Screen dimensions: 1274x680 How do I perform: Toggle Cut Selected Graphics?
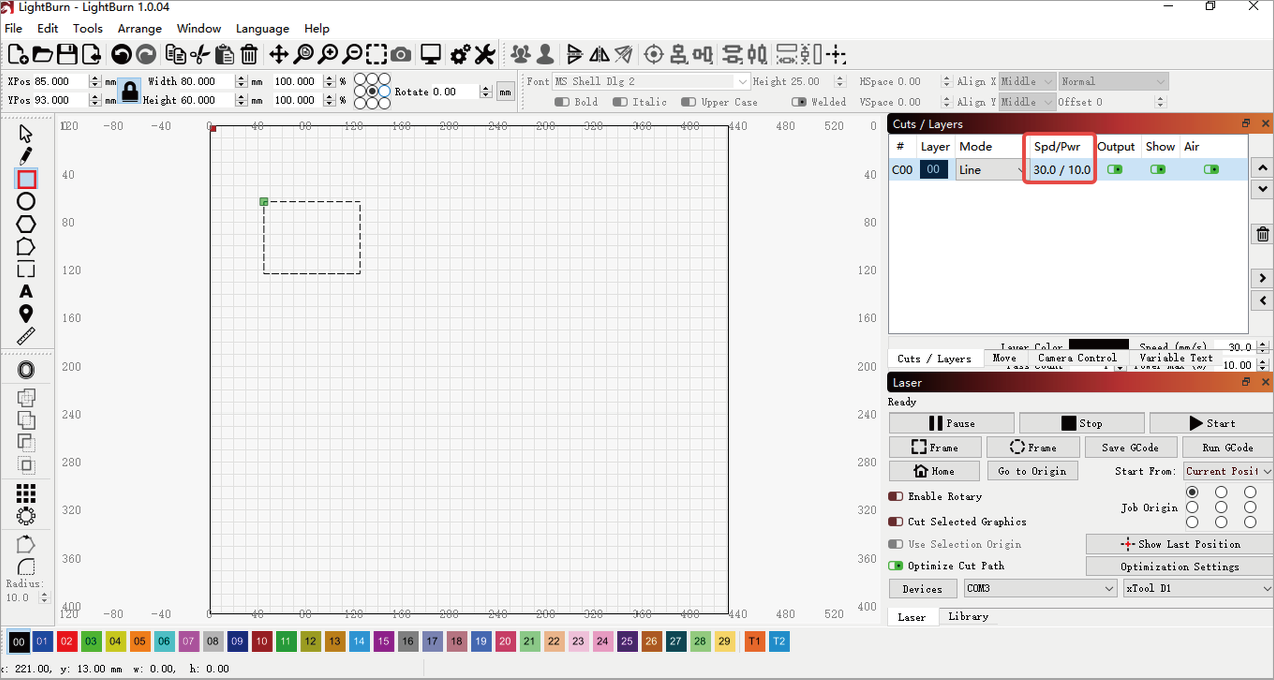click(x=896, y=522)
